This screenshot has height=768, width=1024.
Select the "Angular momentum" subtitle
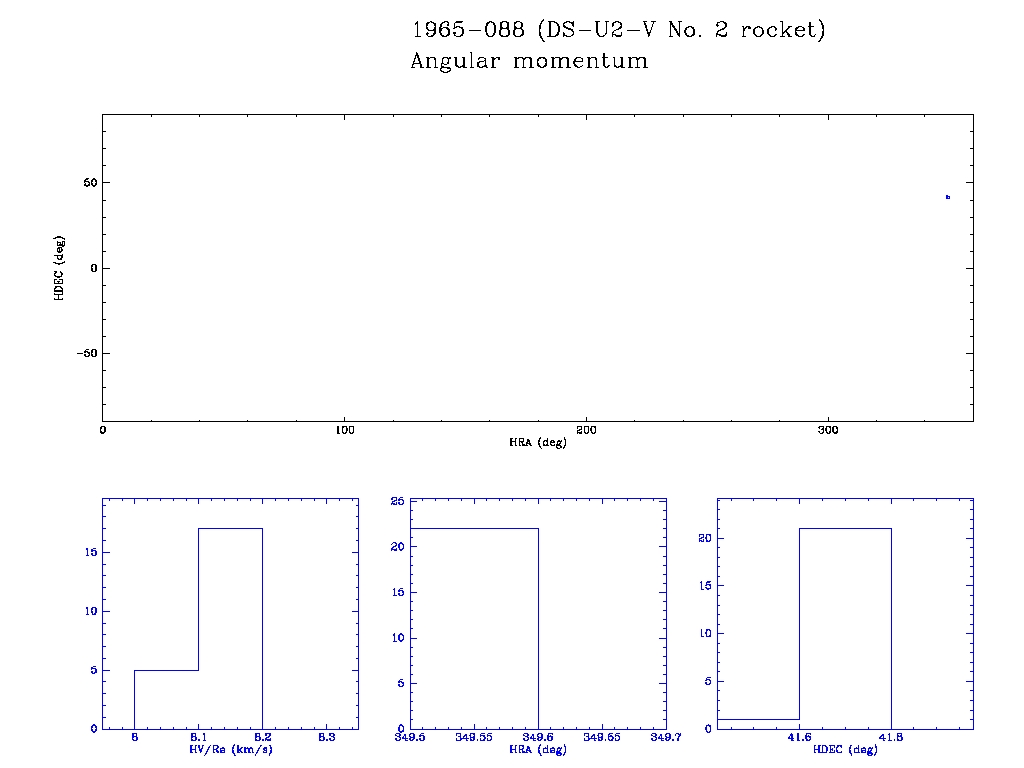coord(529,62)
